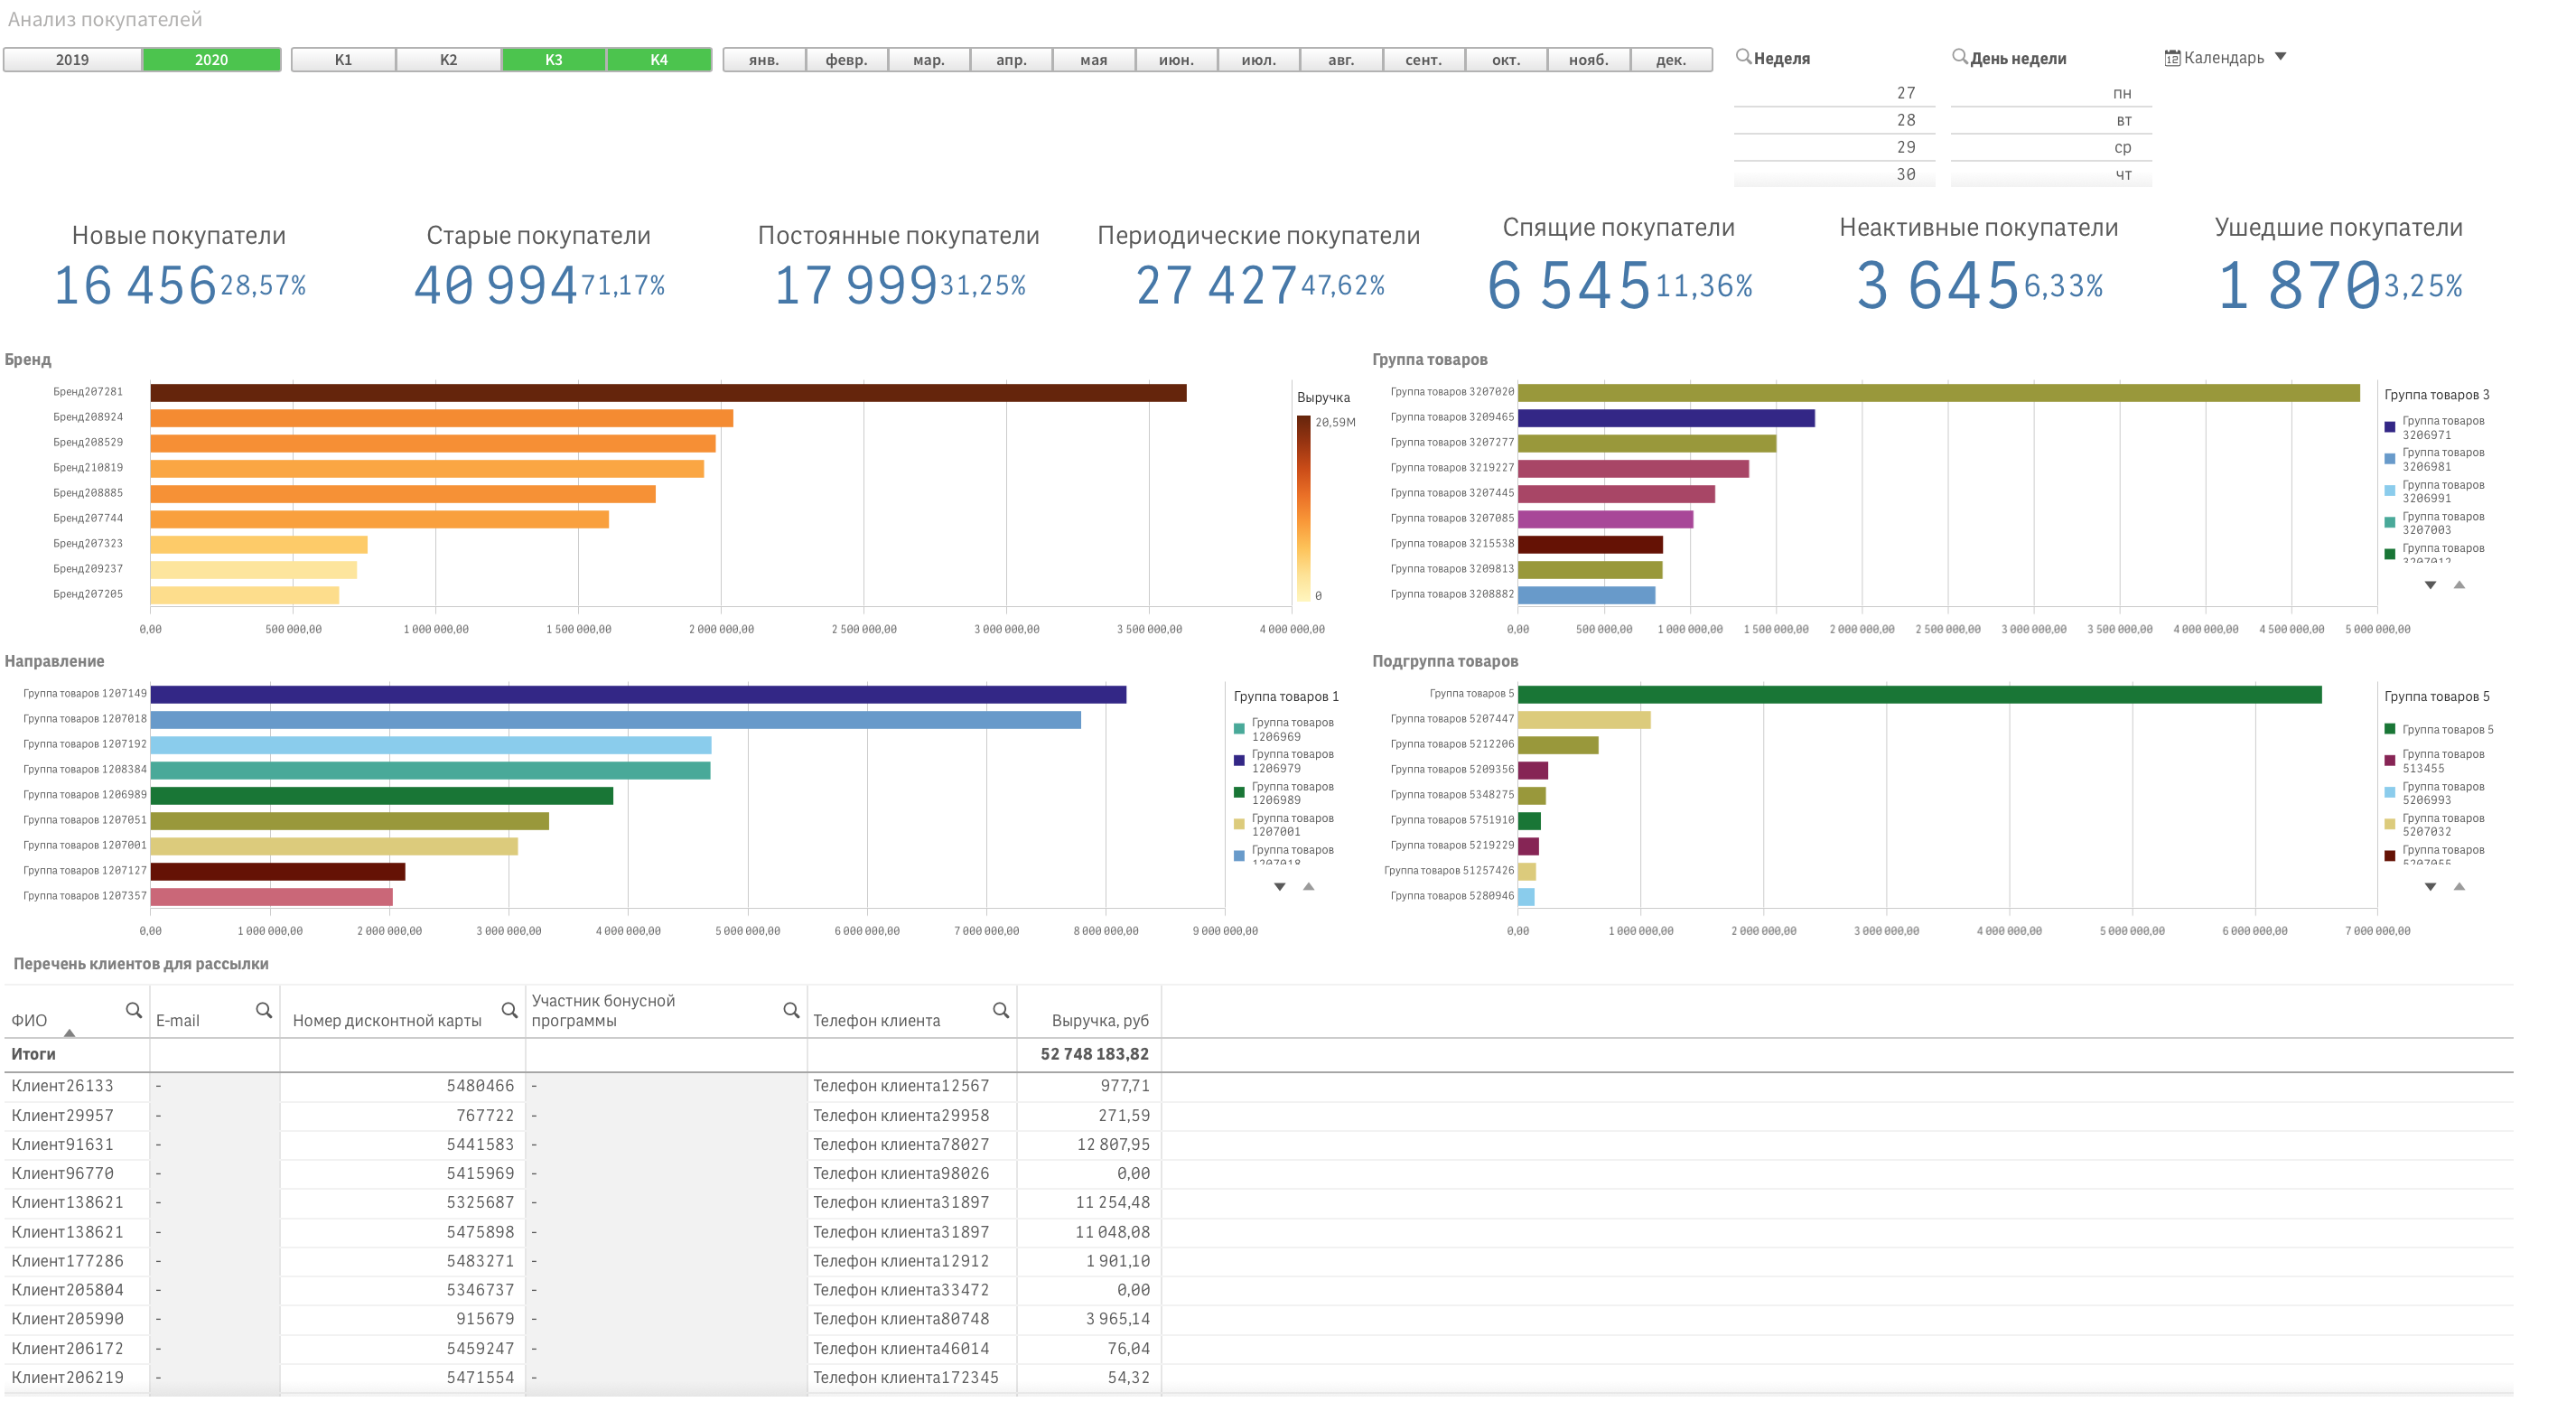The width and height of the screenshot is (2576, 1402).
Task: Click search icon next to День недели
Action: 1959,57
